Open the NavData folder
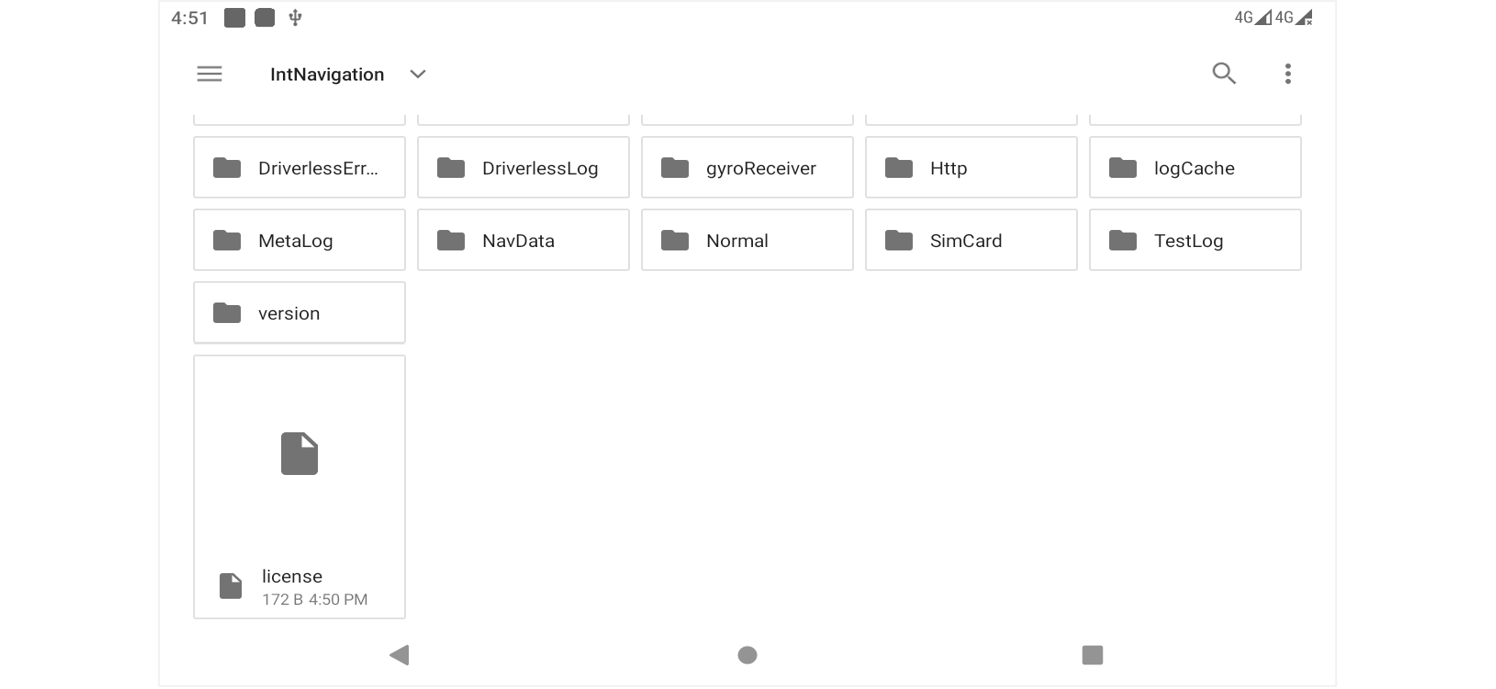Screen dimensions: 1496x689 click(x=523, y=240)
